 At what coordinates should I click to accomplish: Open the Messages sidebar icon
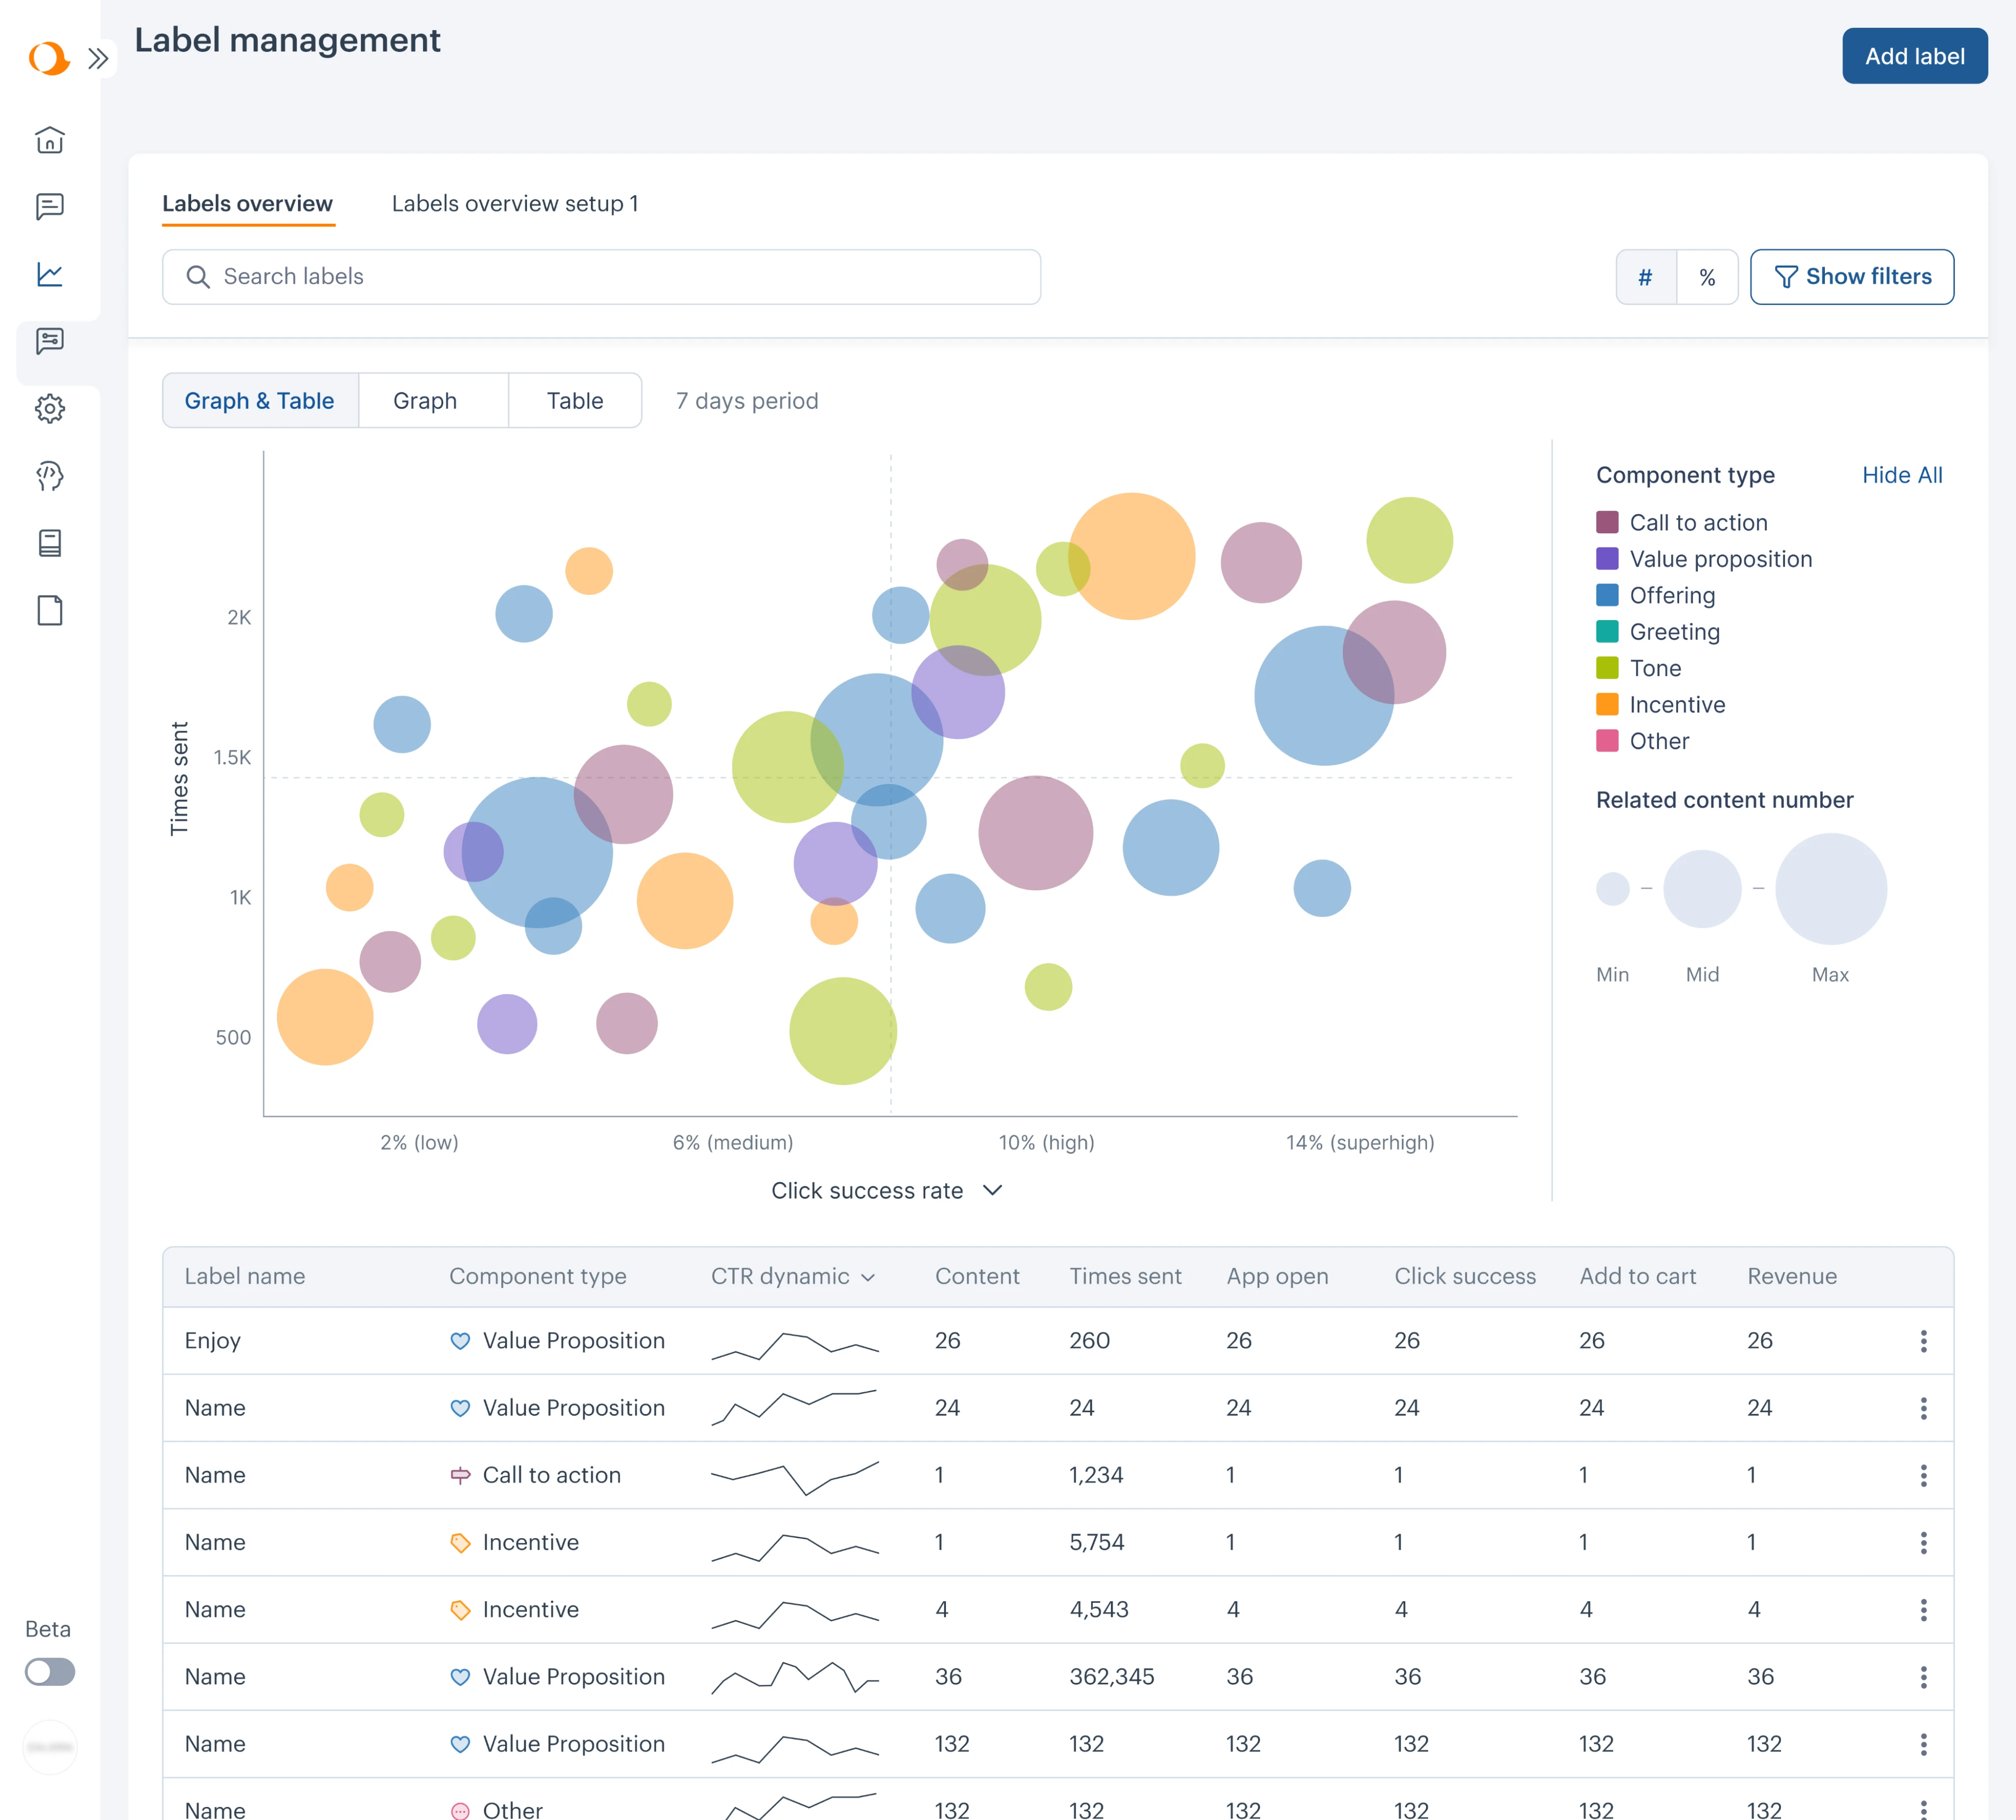(49, 206)
